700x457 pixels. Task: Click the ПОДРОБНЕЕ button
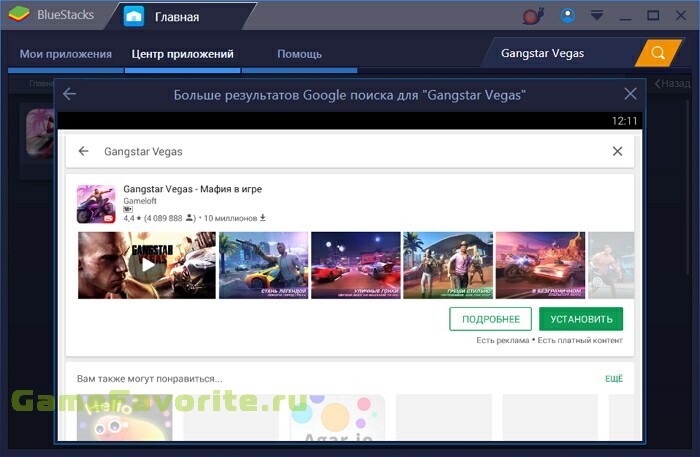coord(491,319)
